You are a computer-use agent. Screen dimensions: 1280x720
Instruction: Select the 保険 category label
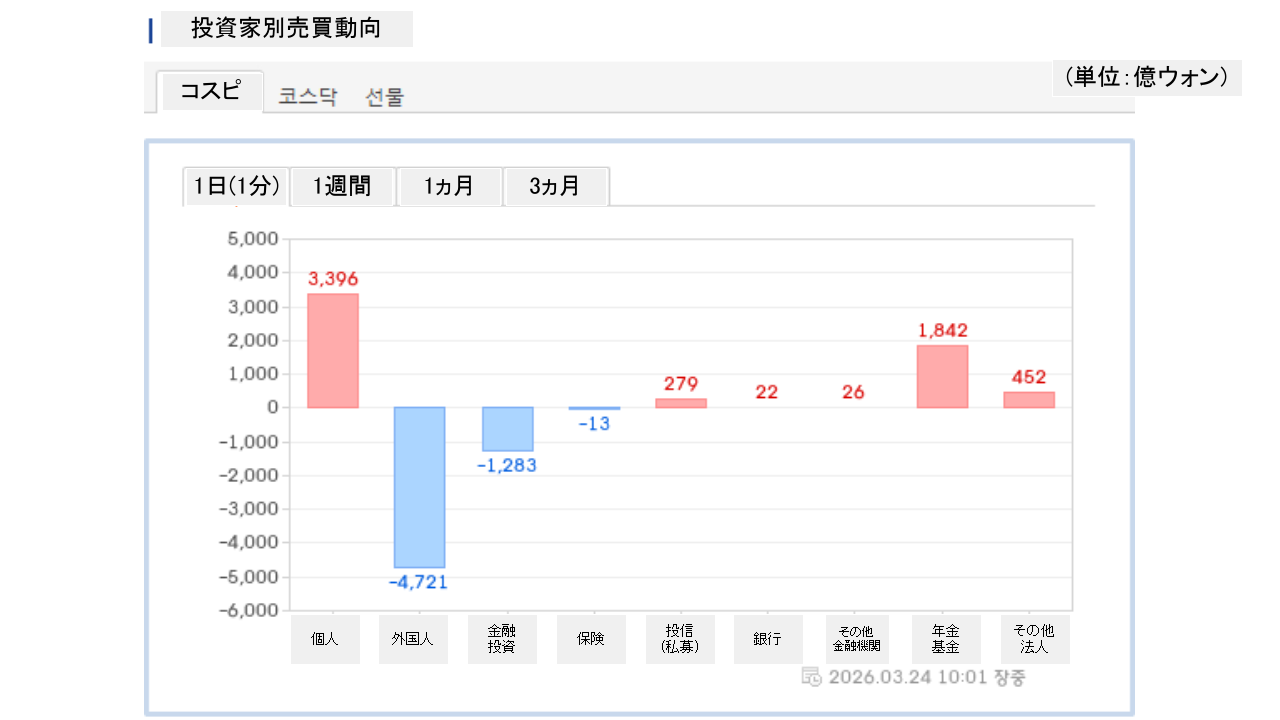[x=591, y=639]
